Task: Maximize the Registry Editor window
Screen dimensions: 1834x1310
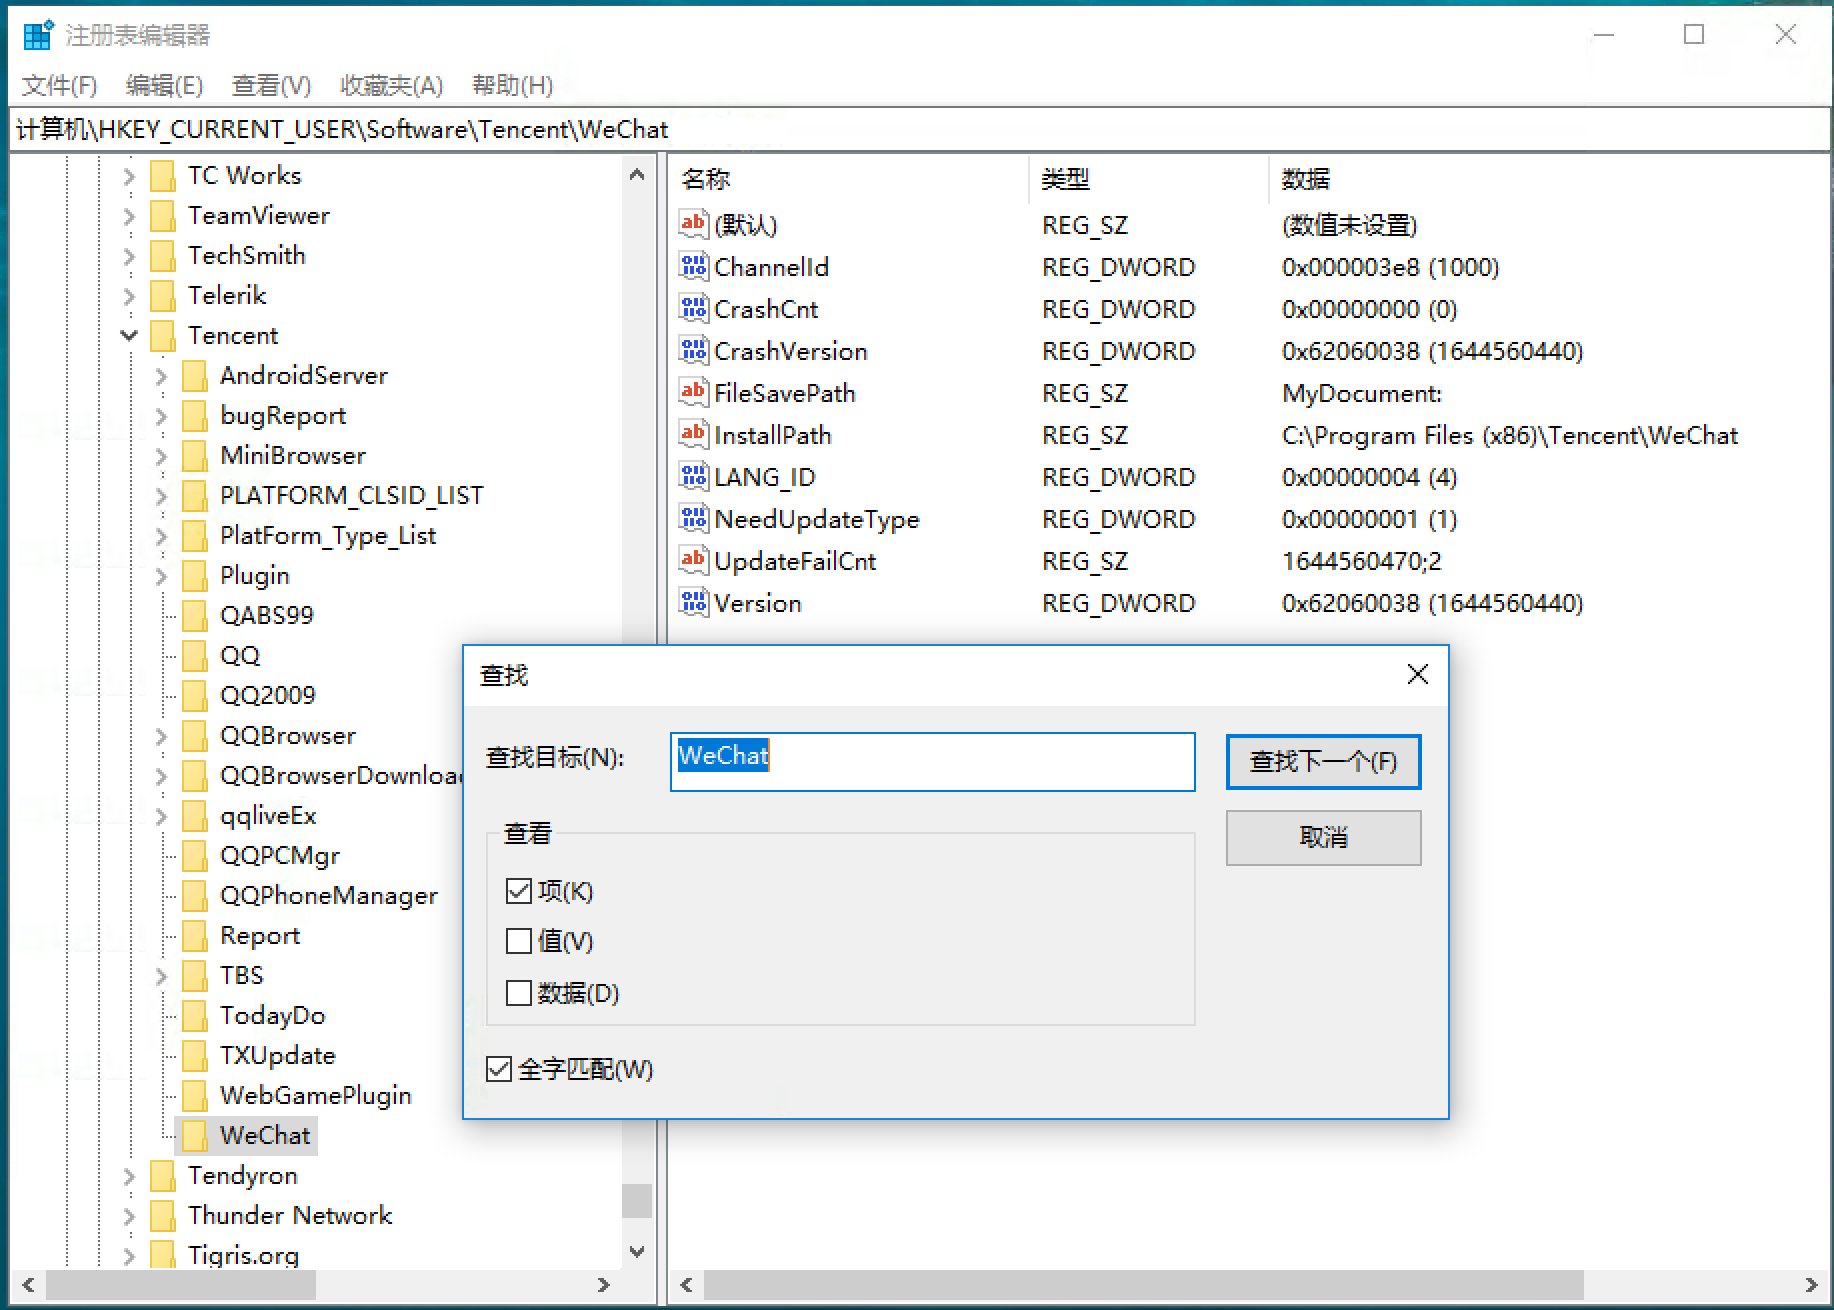Action: click(1694, 35)
